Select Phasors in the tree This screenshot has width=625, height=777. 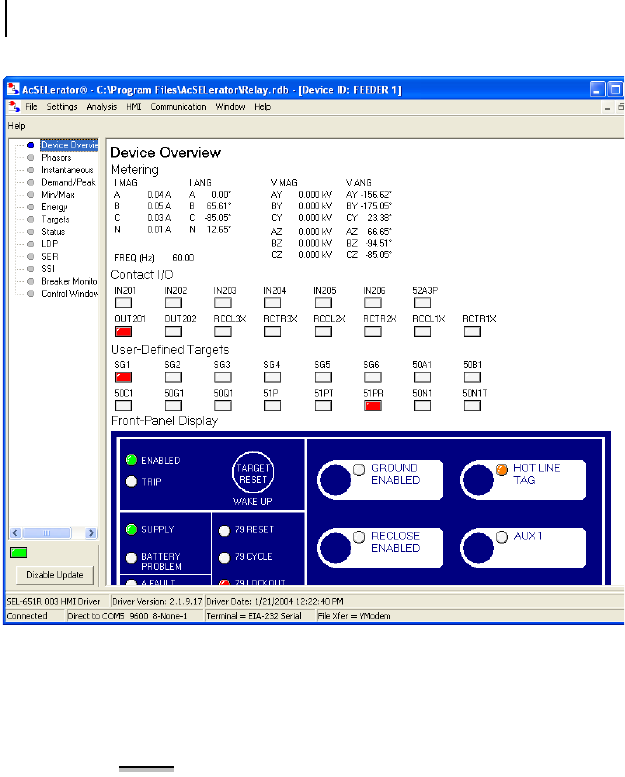56,158
